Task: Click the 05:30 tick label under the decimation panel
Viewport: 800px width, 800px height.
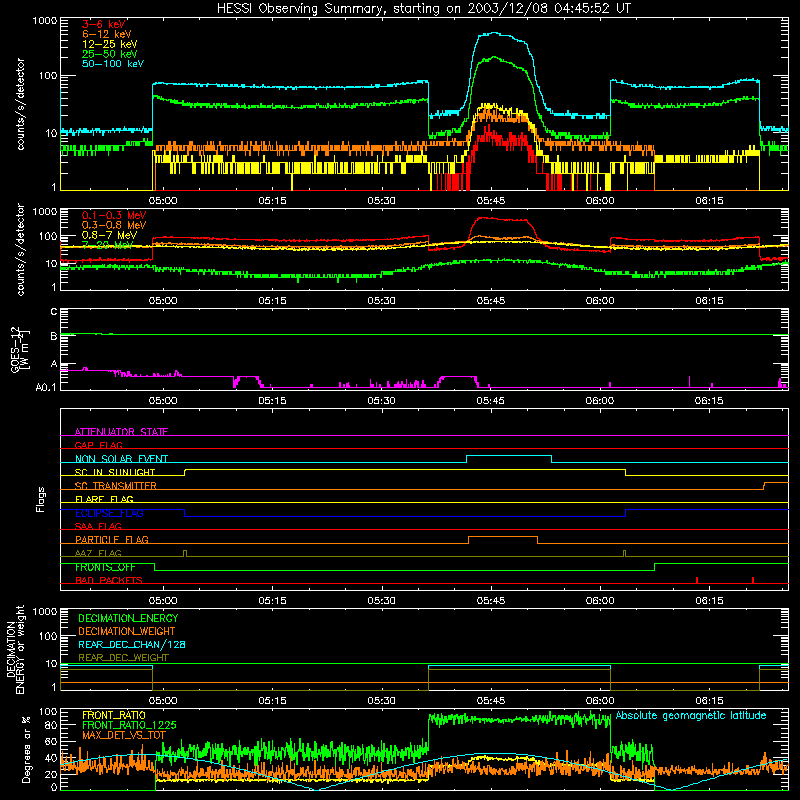Action: (382, 701)
